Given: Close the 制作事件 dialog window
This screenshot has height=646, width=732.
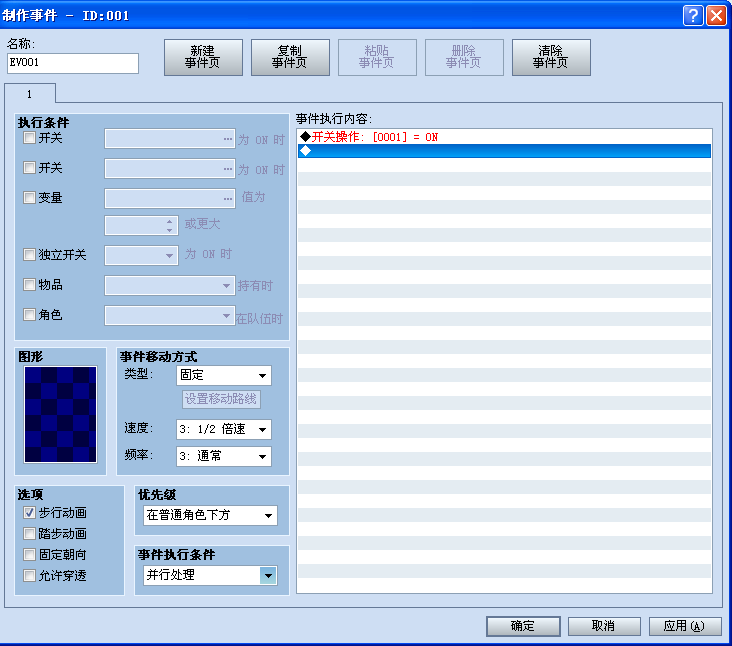Looking at the screenshot, I should click(x=716, y=15).
